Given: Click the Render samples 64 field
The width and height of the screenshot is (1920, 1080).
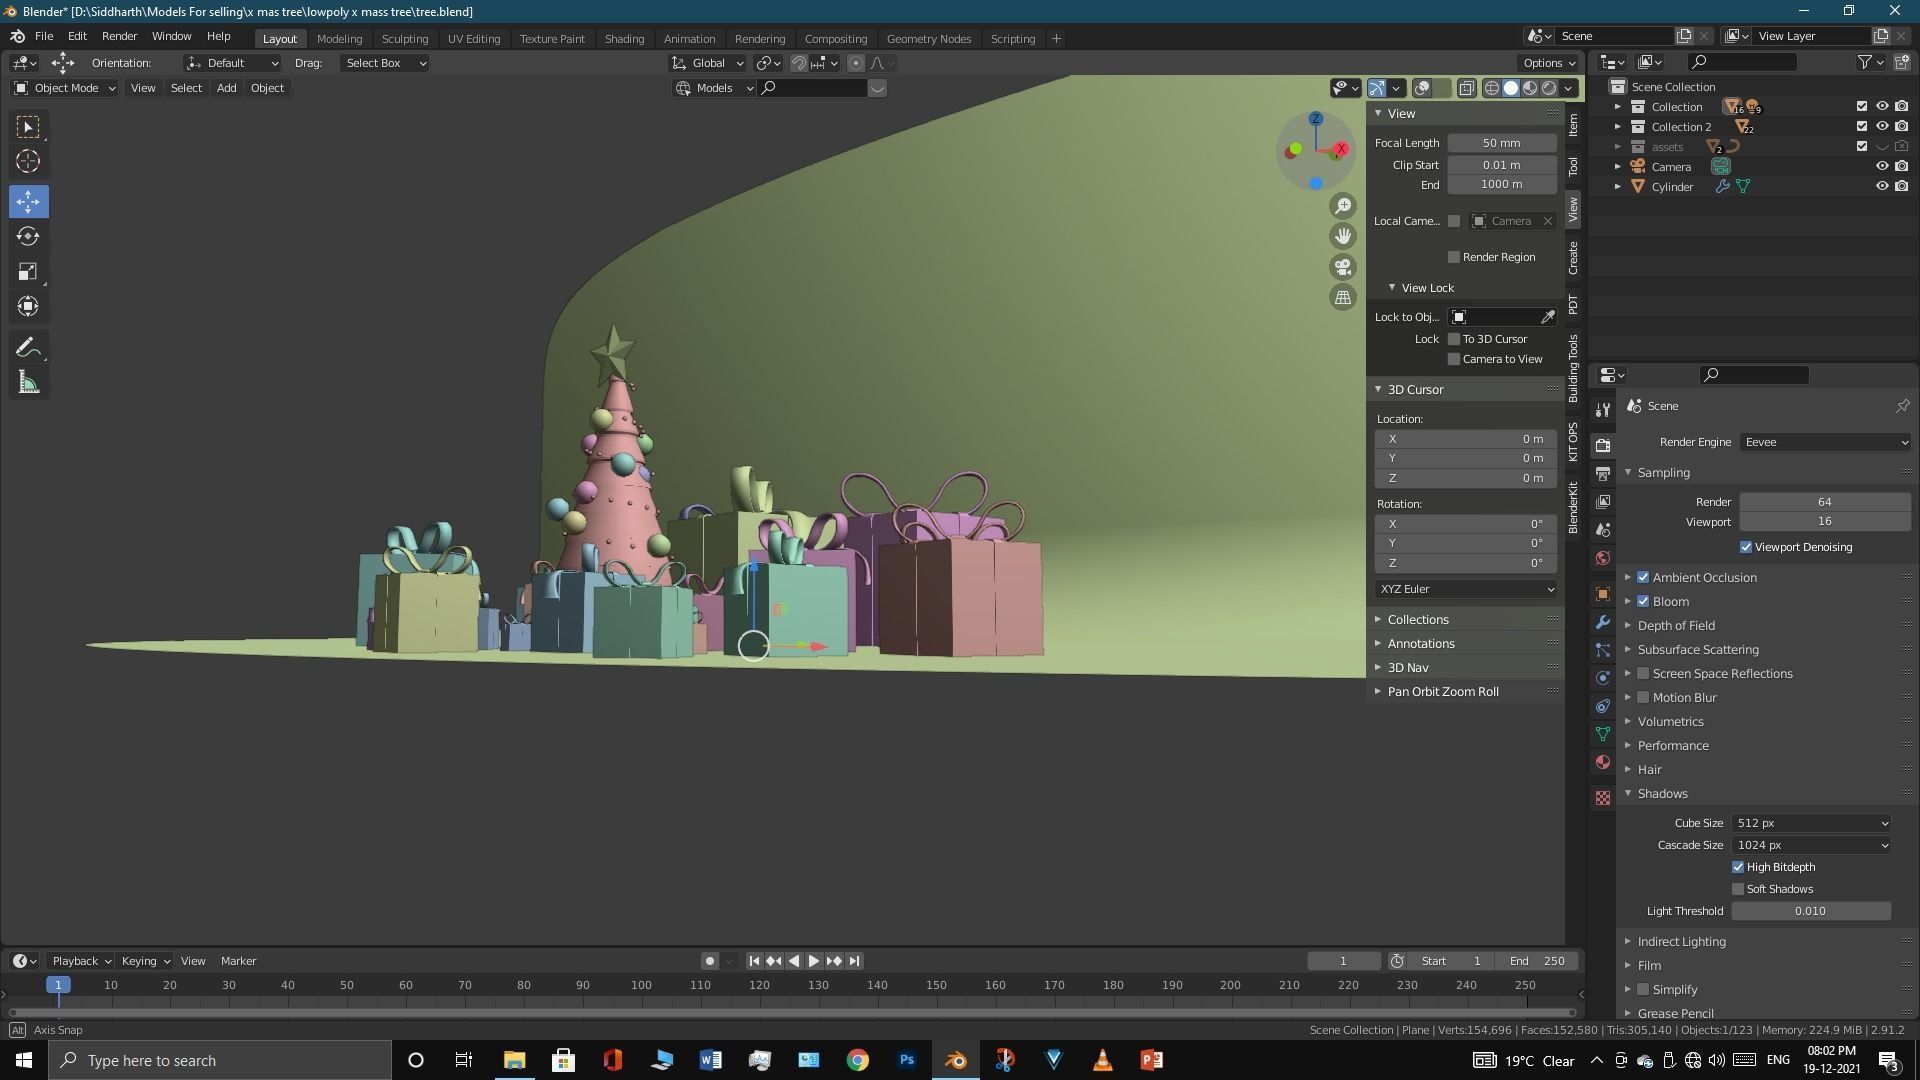Looking at the screenshot, I should [1825, 502].
